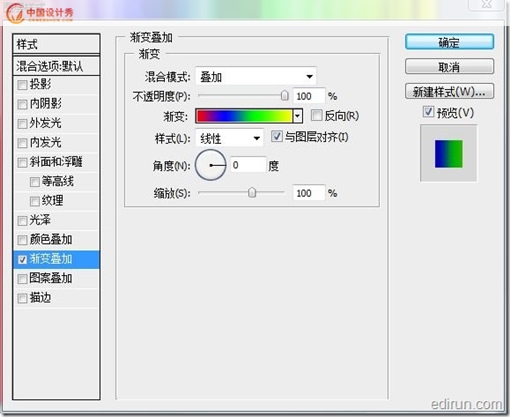Click the angle dial control
This screenshot has width=510, height=417.
[211, 165]
